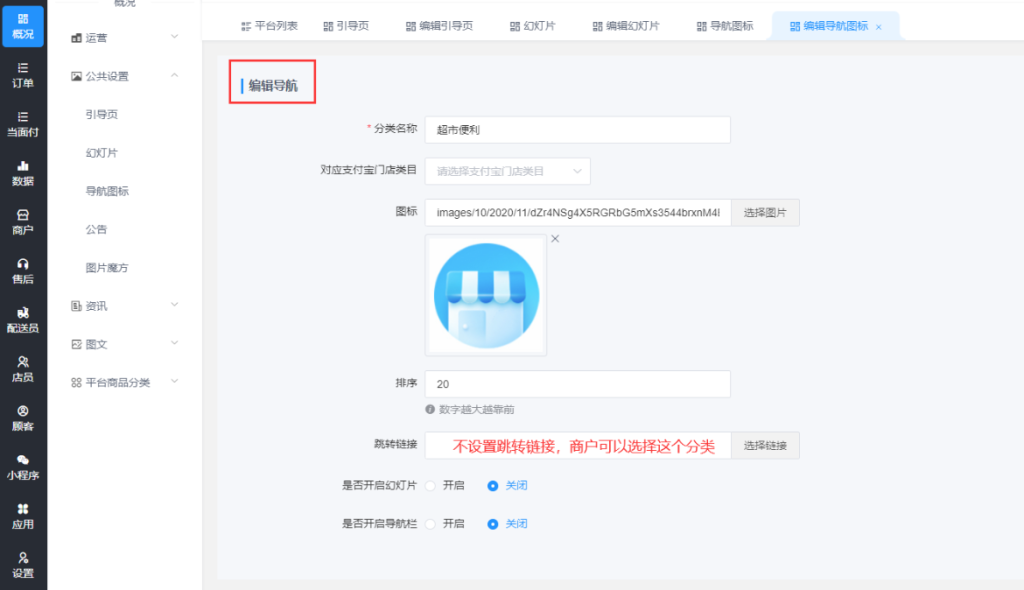Click the 选择链接 button
Screen dimensions: 1024x590
click(765, 446)
